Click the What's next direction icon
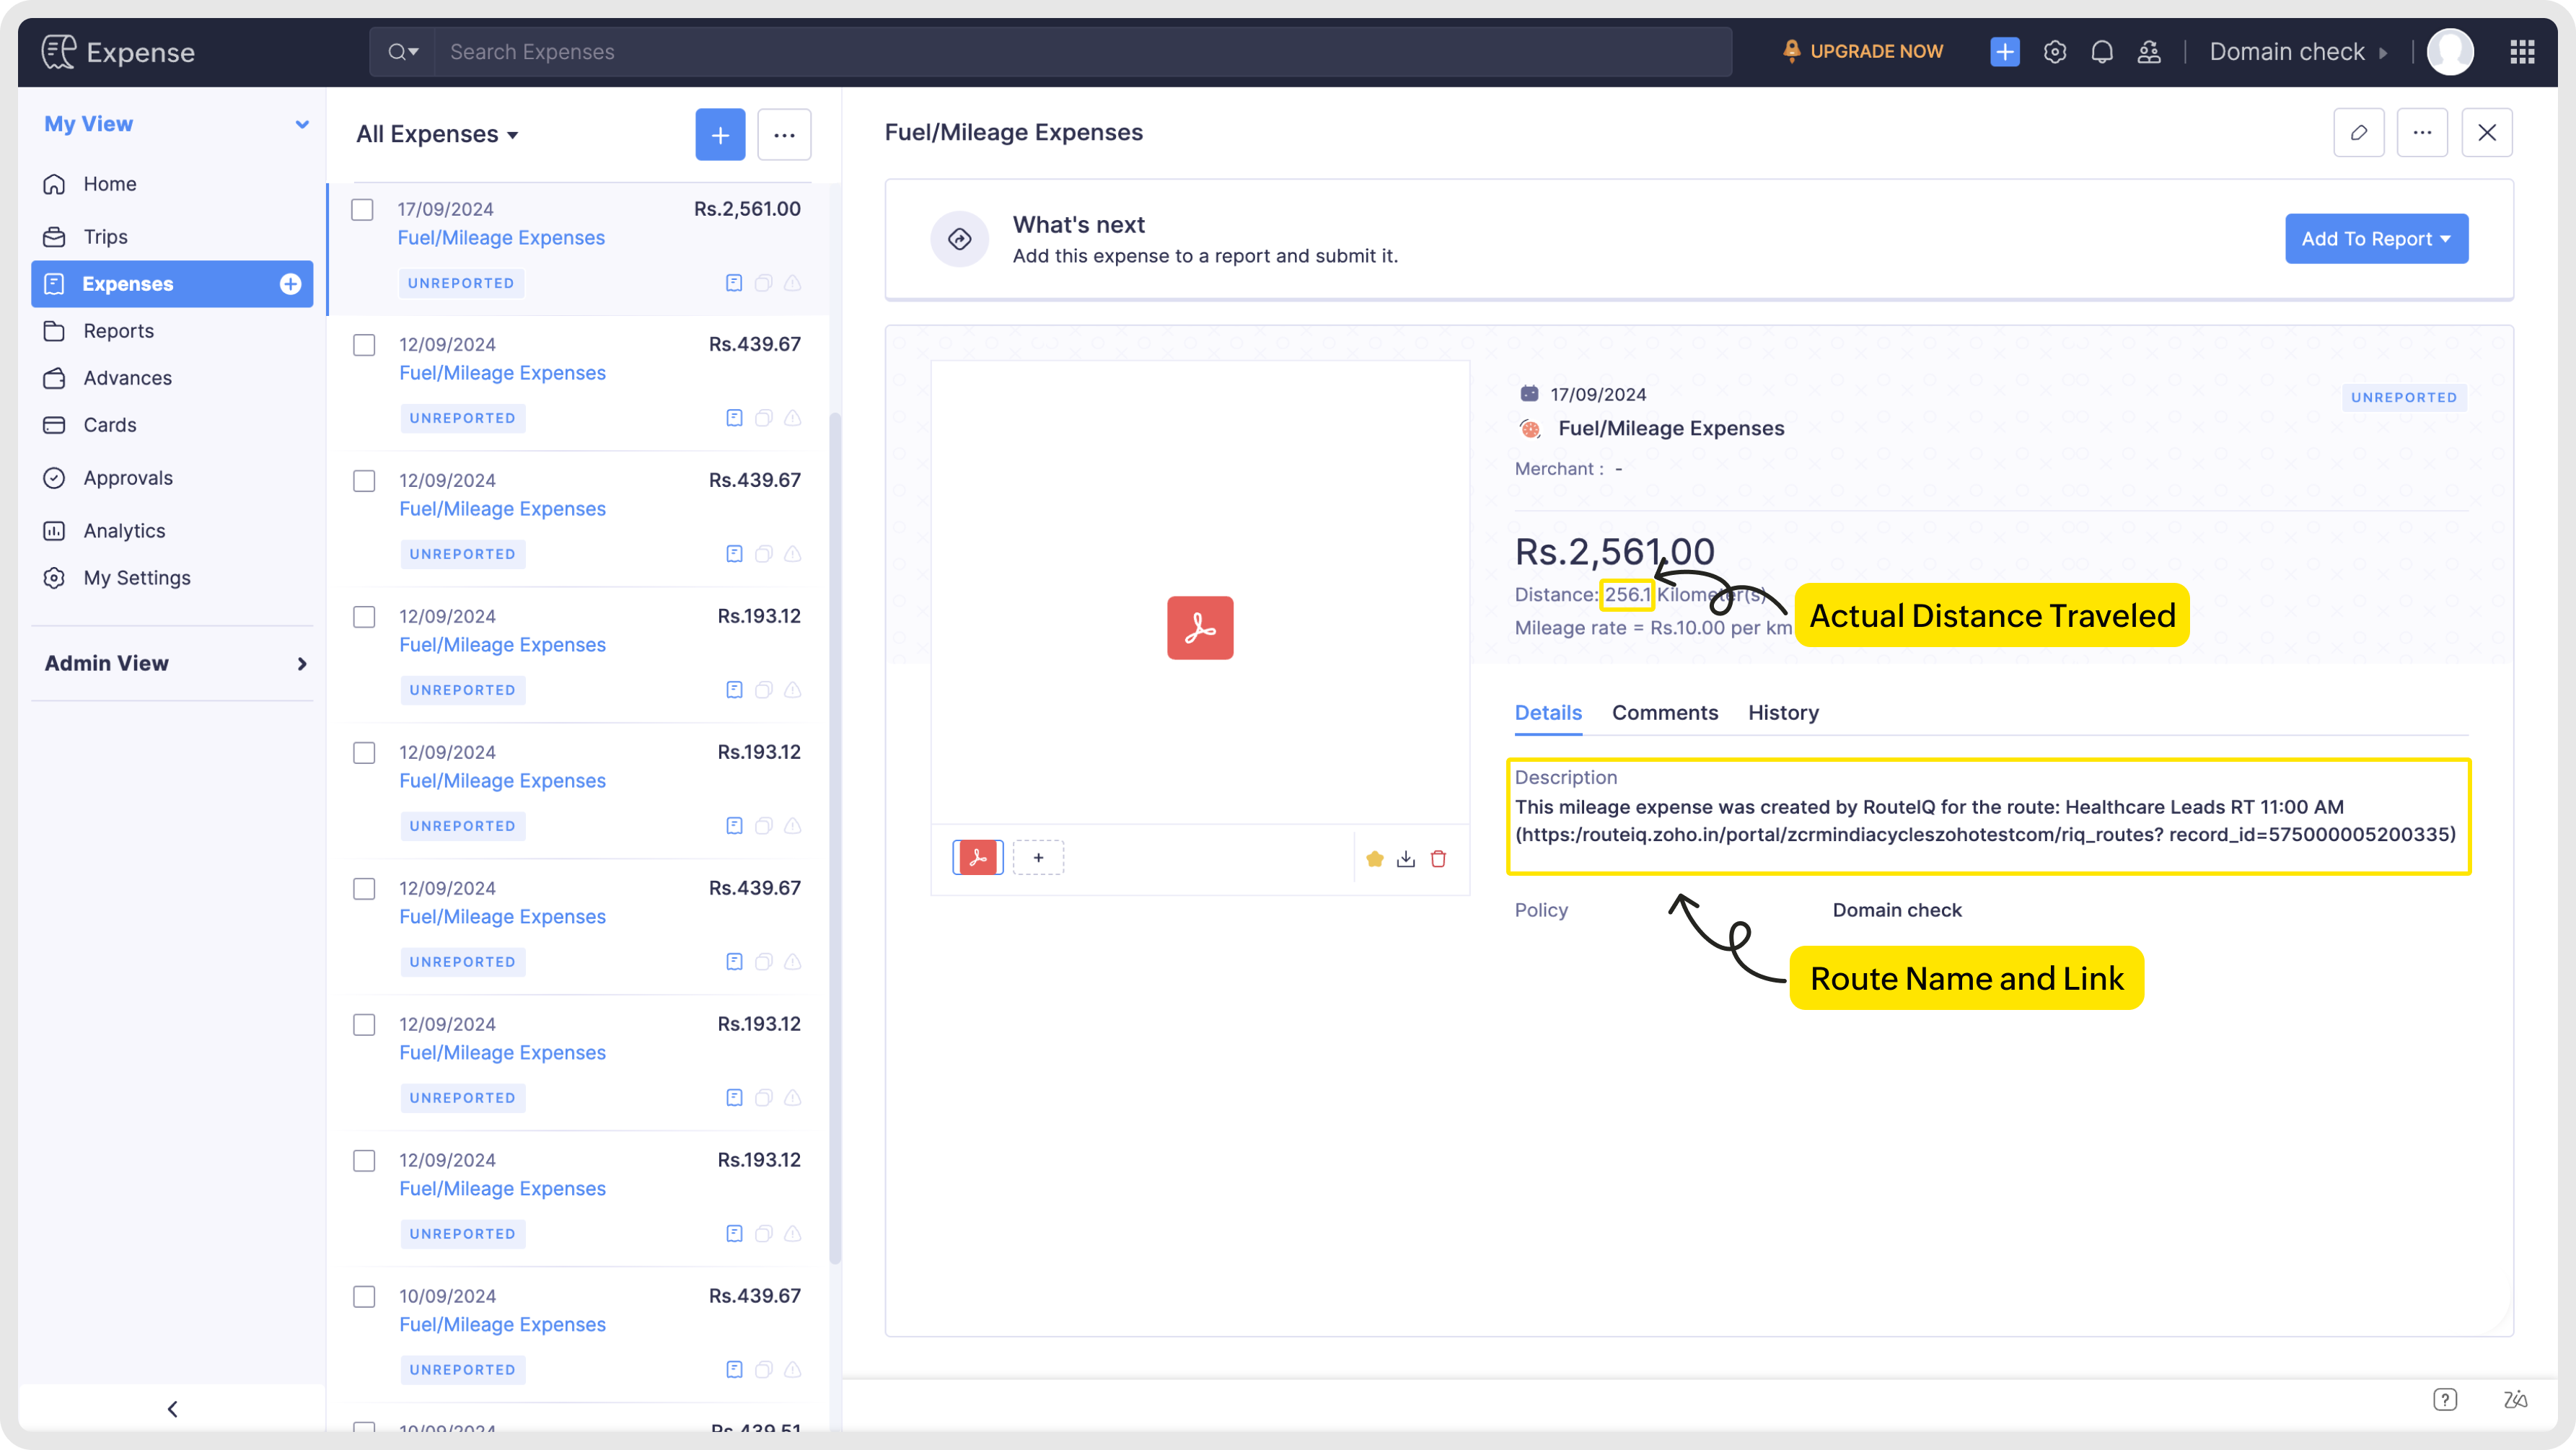This screenshot has height=1450, width=2576. [x=959, y=239]
